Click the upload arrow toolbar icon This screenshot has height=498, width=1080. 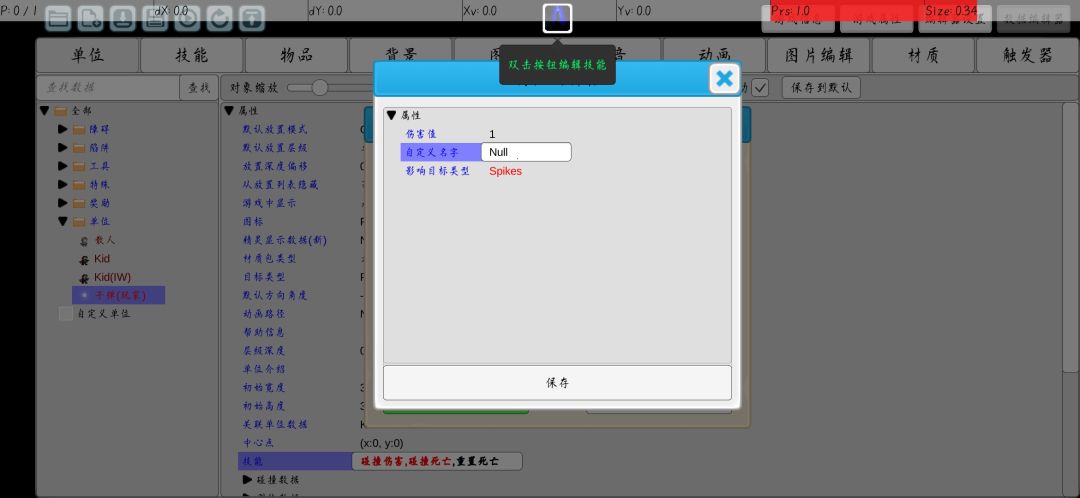pyautogui.click(x=252, y=19)
